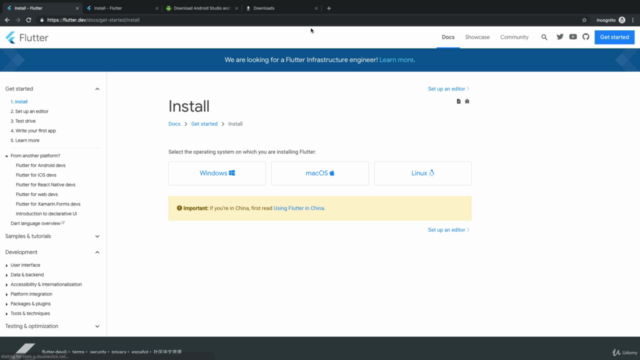
Task: Choose the Linux install option
Action: (423, 173)
